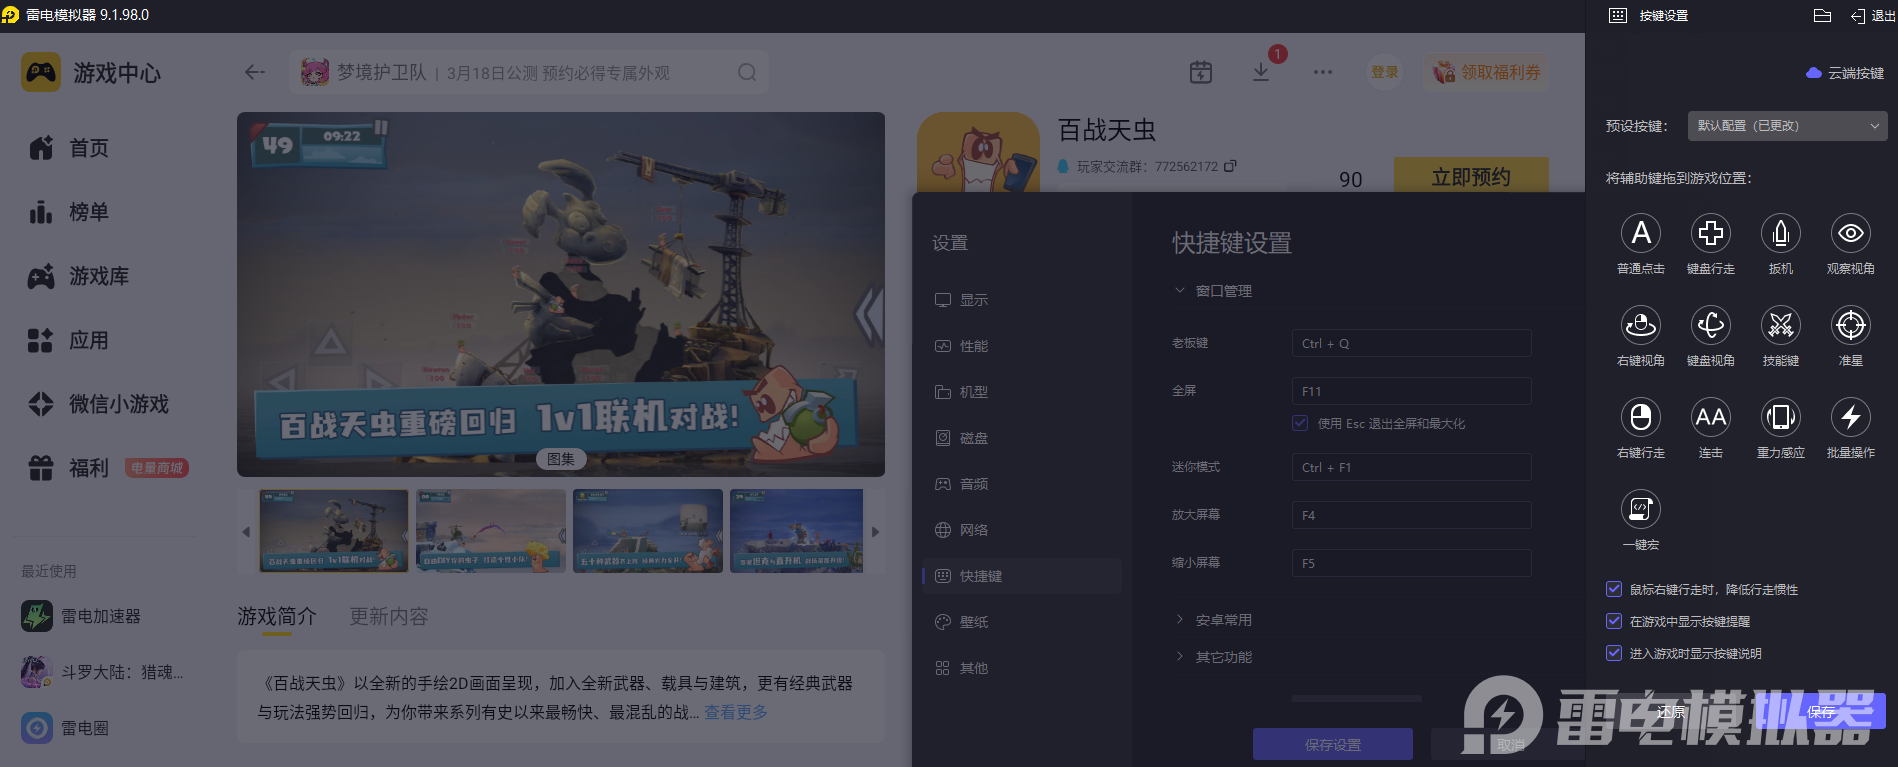Open 云端按键 cloud key mappings
Screen dimensions: 1898x767
[1845, 73]
